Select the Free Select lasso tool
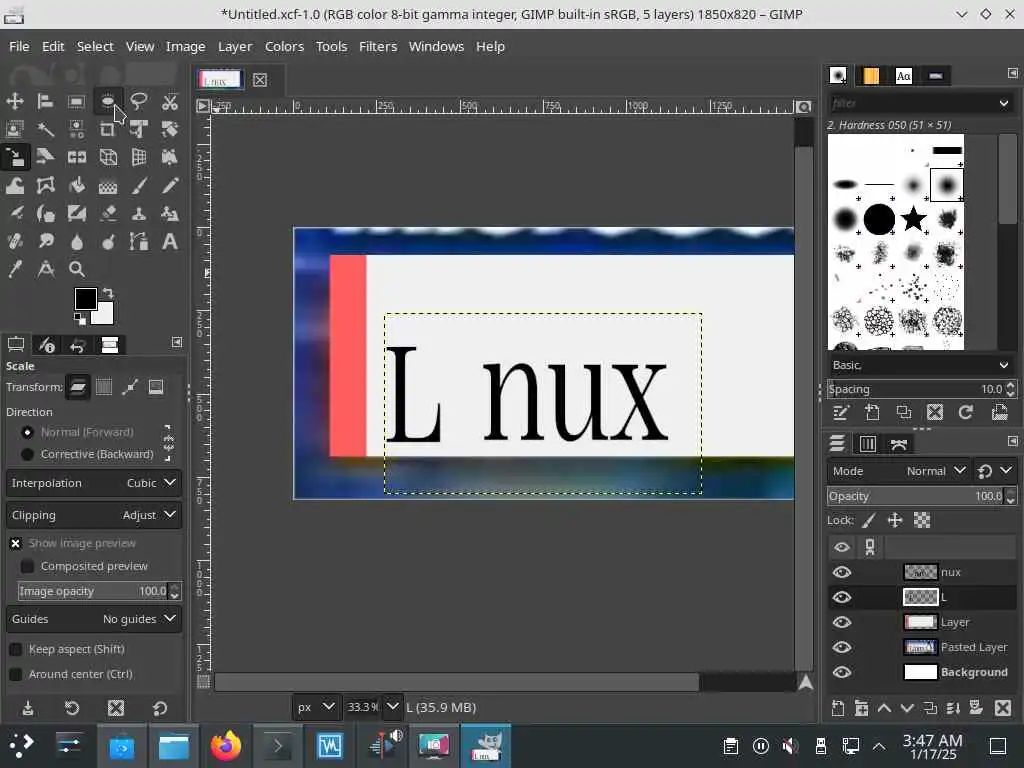The width and height of the screenshot is (1024, 768). 138,101
